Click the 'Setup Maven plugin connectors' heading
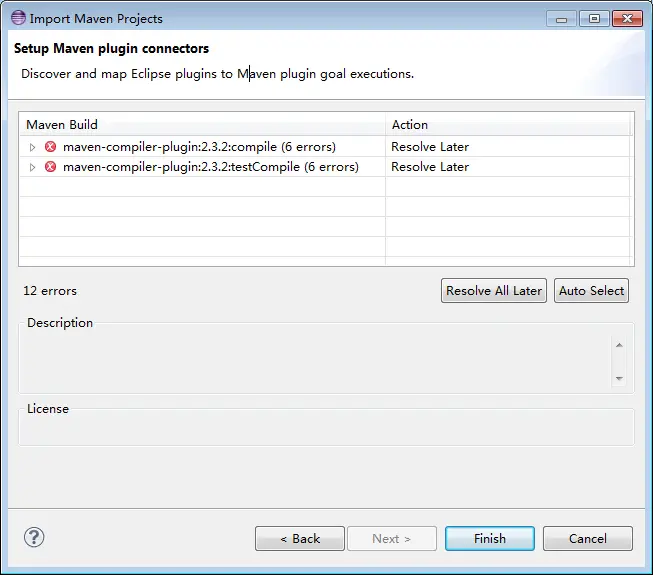Screen dimensions: 653x575 click(112, 49)
